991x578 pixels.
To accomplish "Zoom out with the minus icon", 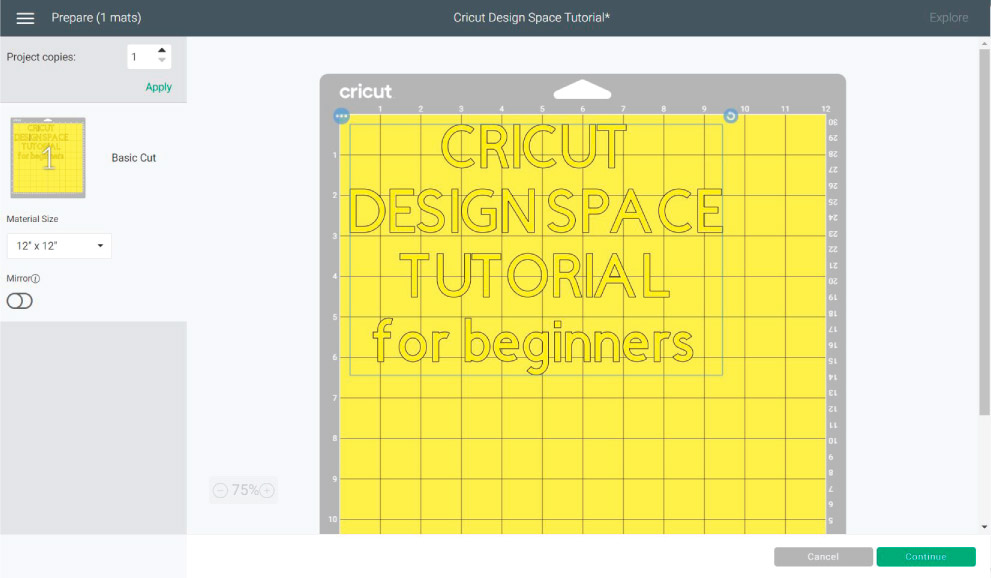I will coord(220,490).
